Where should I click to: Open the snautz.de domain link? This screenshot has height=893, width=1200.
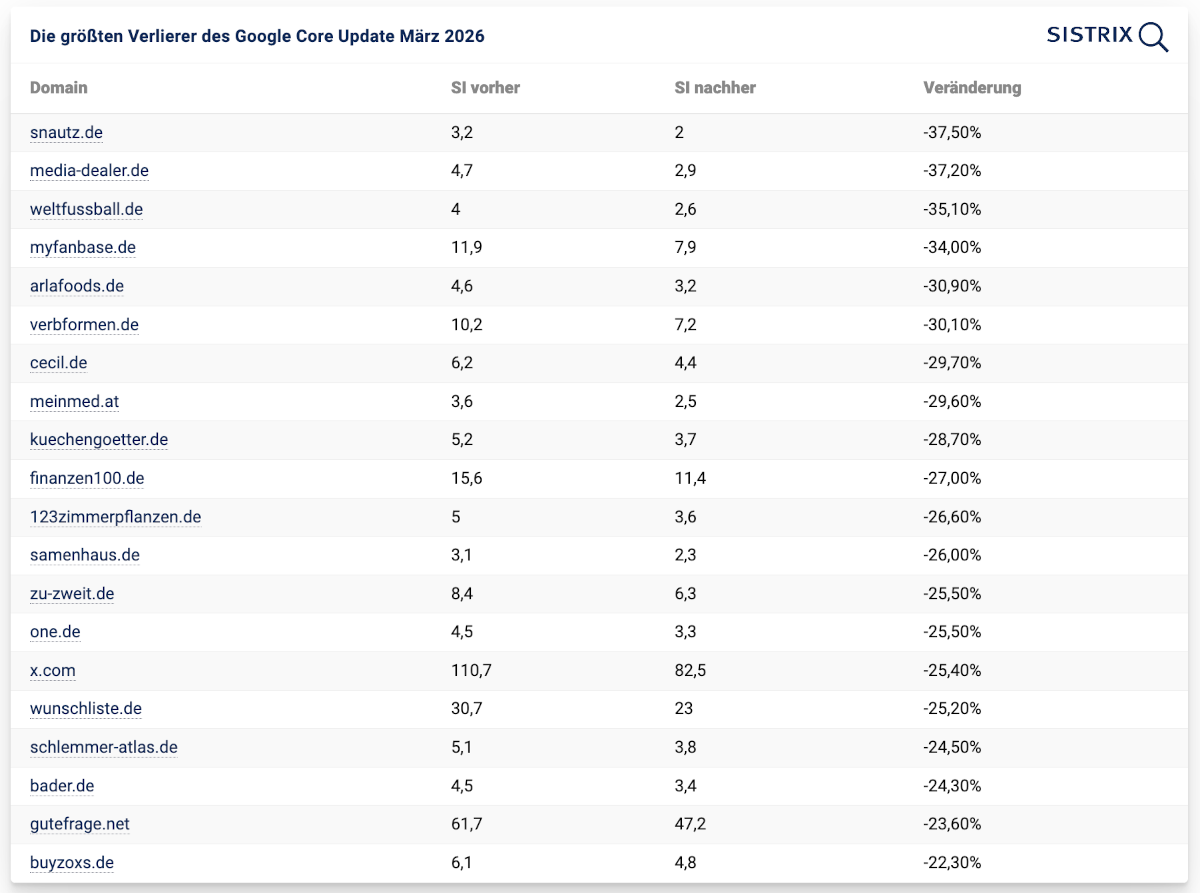(66, 132)
